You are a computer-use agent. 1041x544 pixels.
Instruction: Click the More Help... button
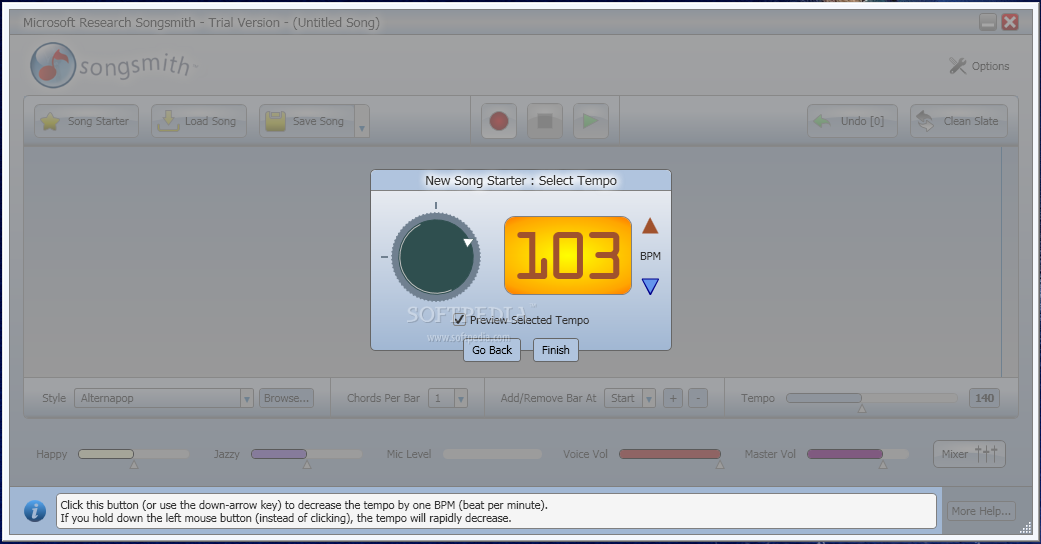(981, 511)
